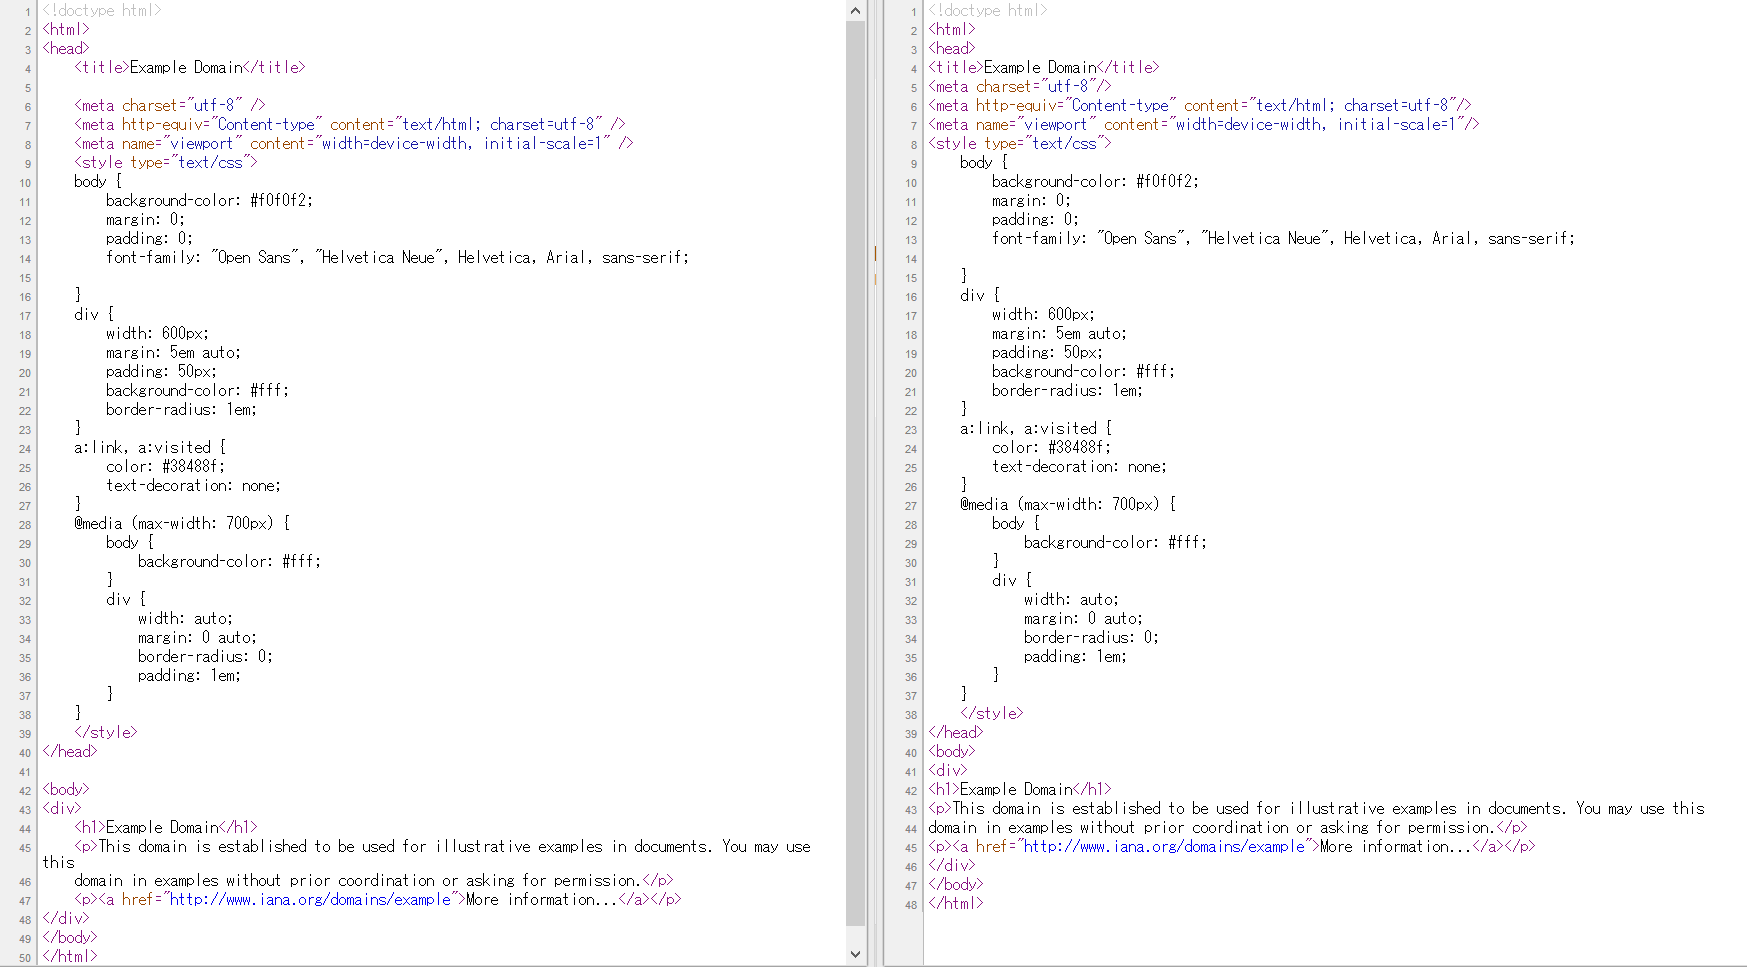Click line number 43 in the right gutter
This screenshot has height=967, width=1747.
pyautogui.click(x=911, y=810)
